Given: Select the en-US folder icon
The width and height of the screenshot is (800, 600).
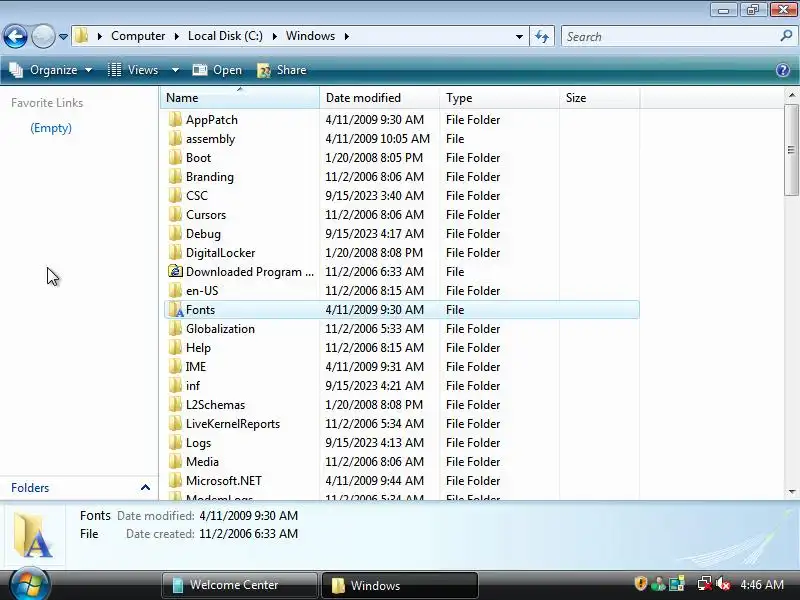Looking at the screenshot, I should point(175,290).
